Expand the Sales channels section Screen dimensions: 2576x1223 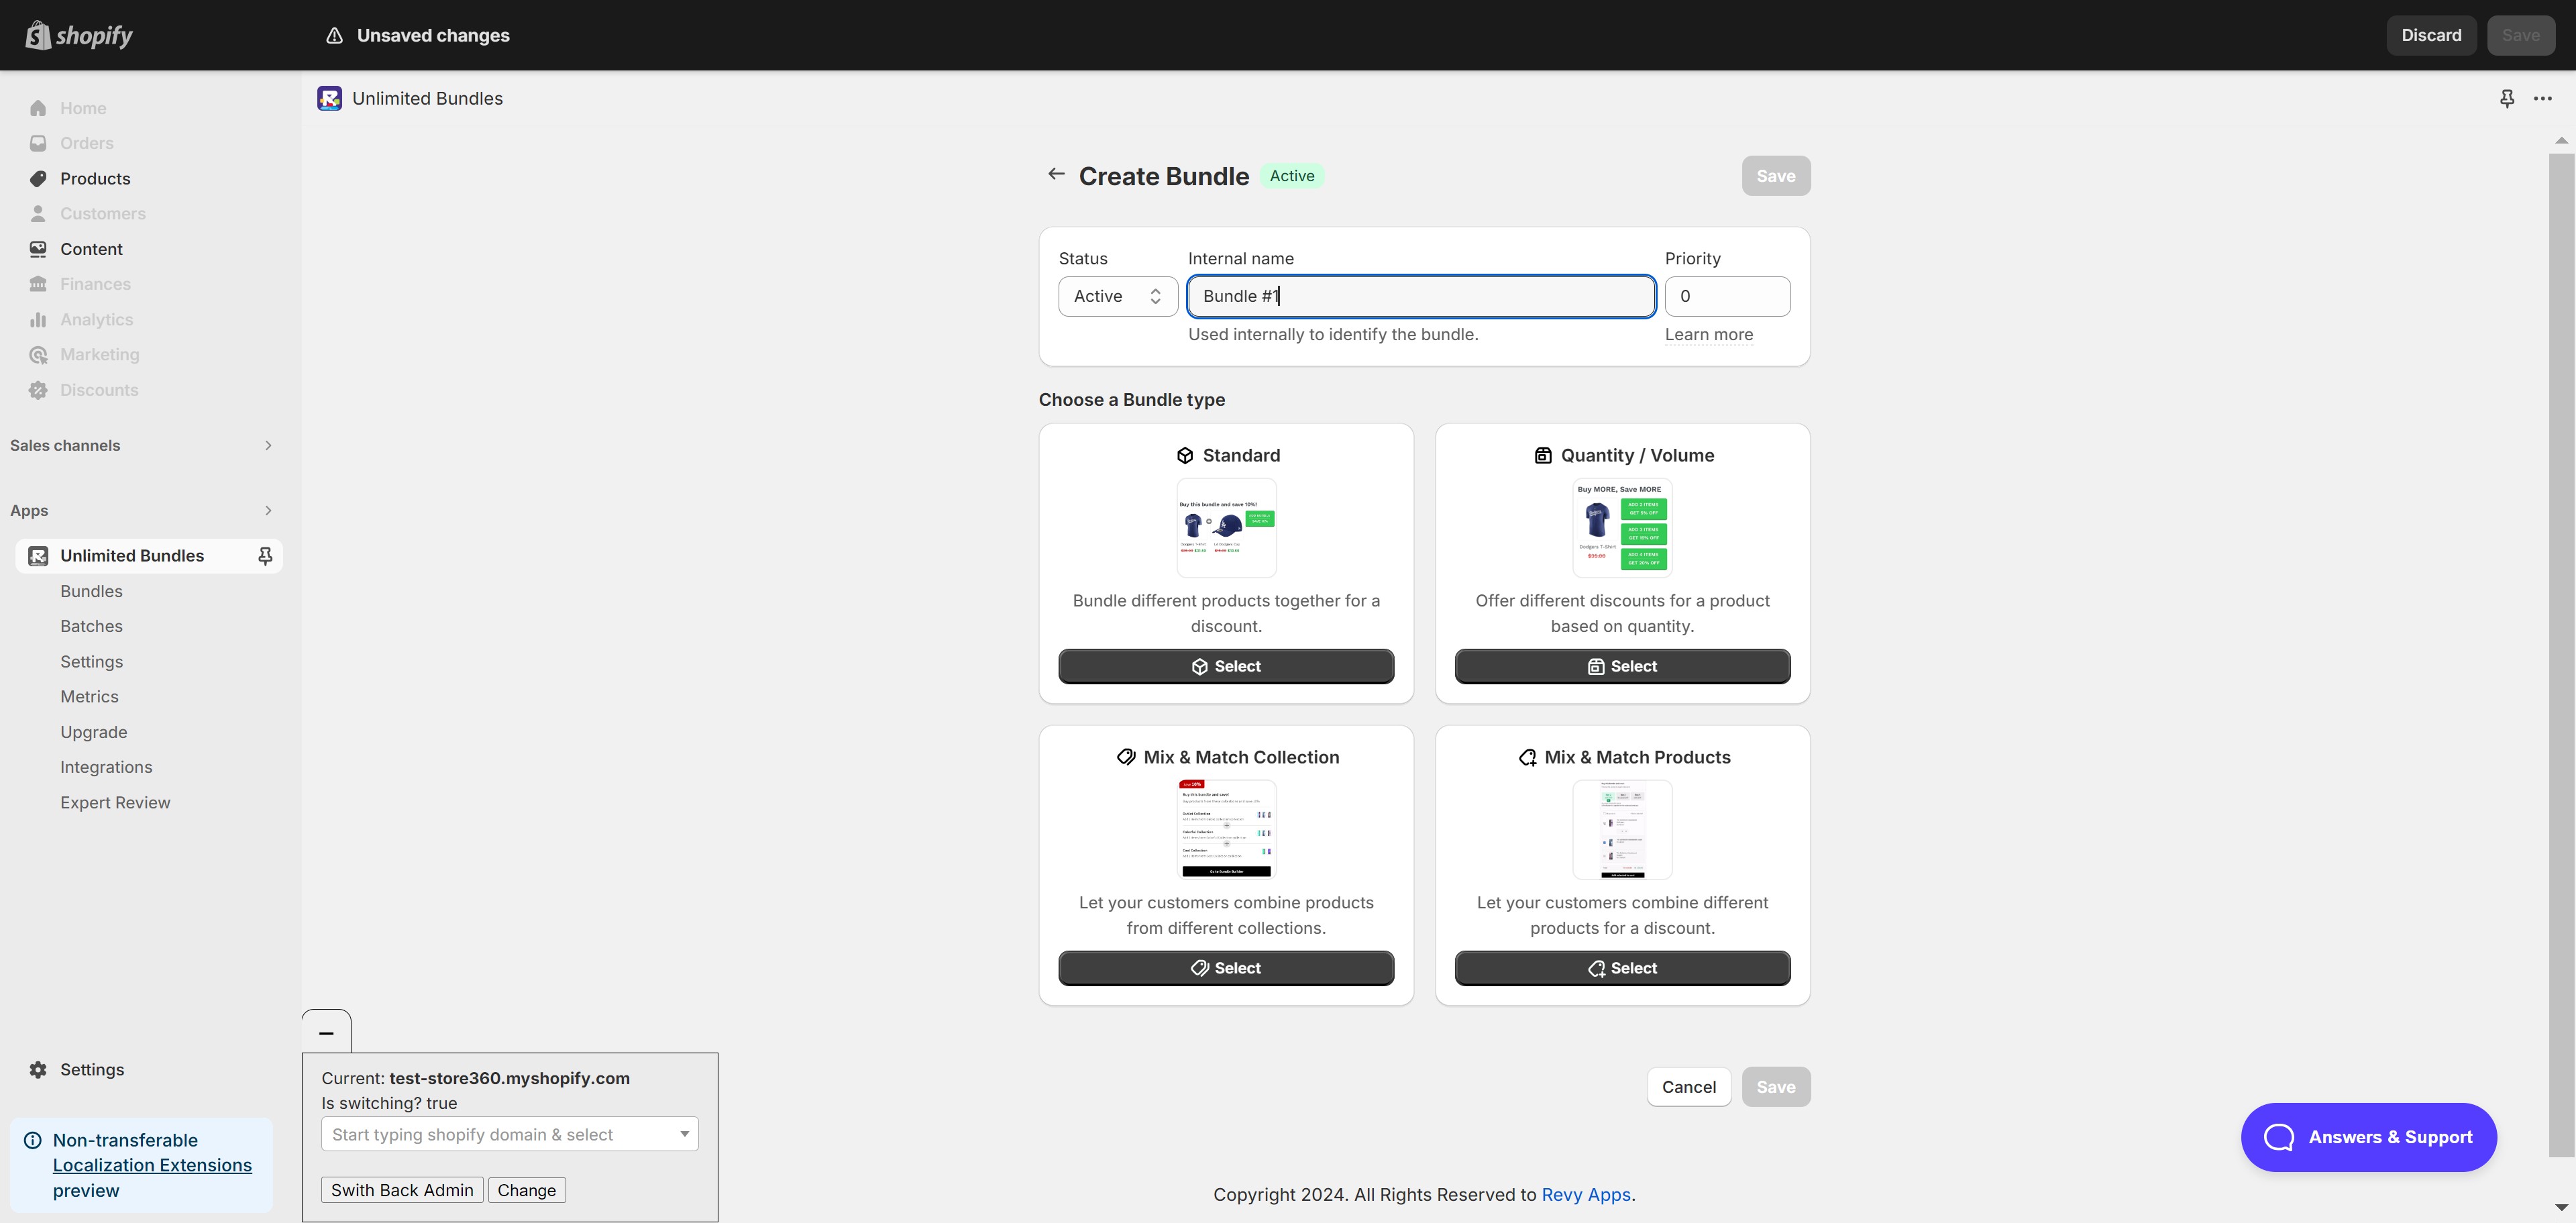click(268, 445)
